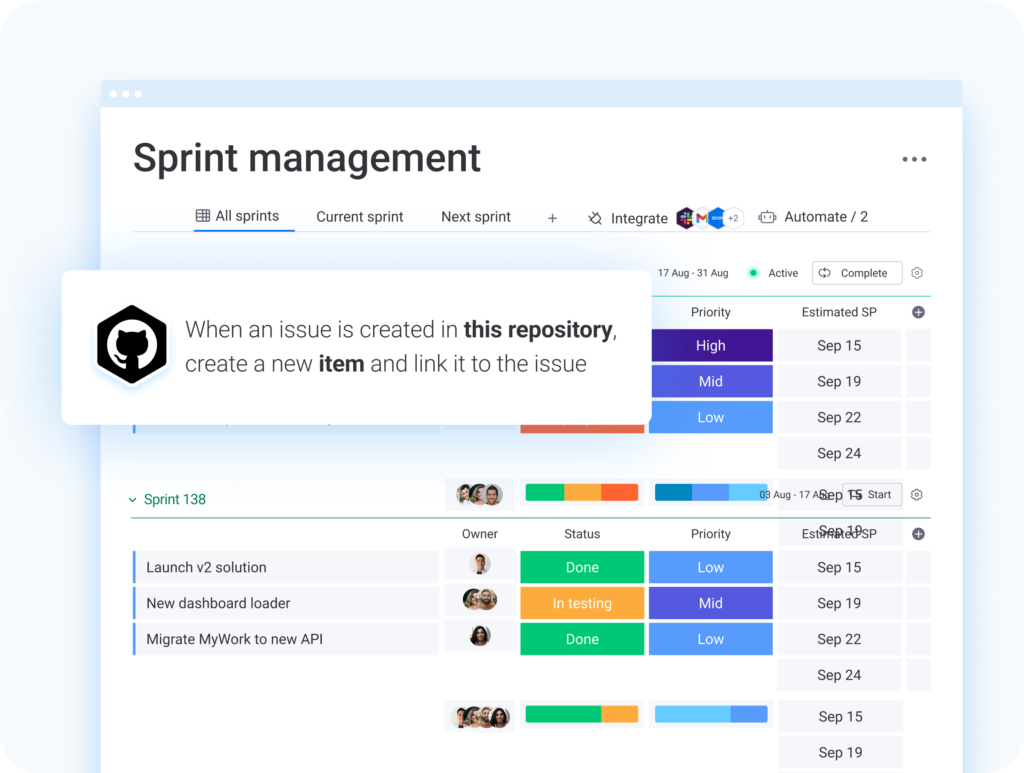
Task: Show the +2 more integrations badge
Action: pyautogui.click(x=733, y=218)
